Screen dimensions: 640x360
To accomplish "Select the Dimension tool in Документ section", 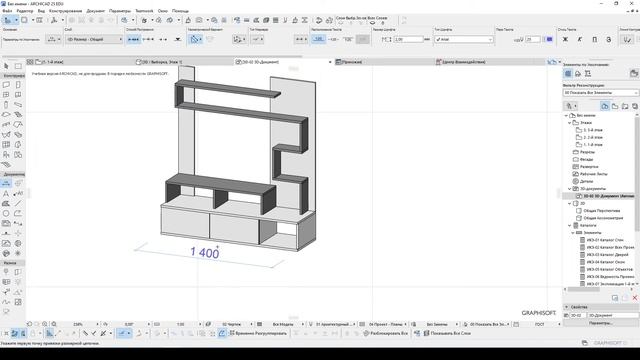I will (x=6, y=183).
